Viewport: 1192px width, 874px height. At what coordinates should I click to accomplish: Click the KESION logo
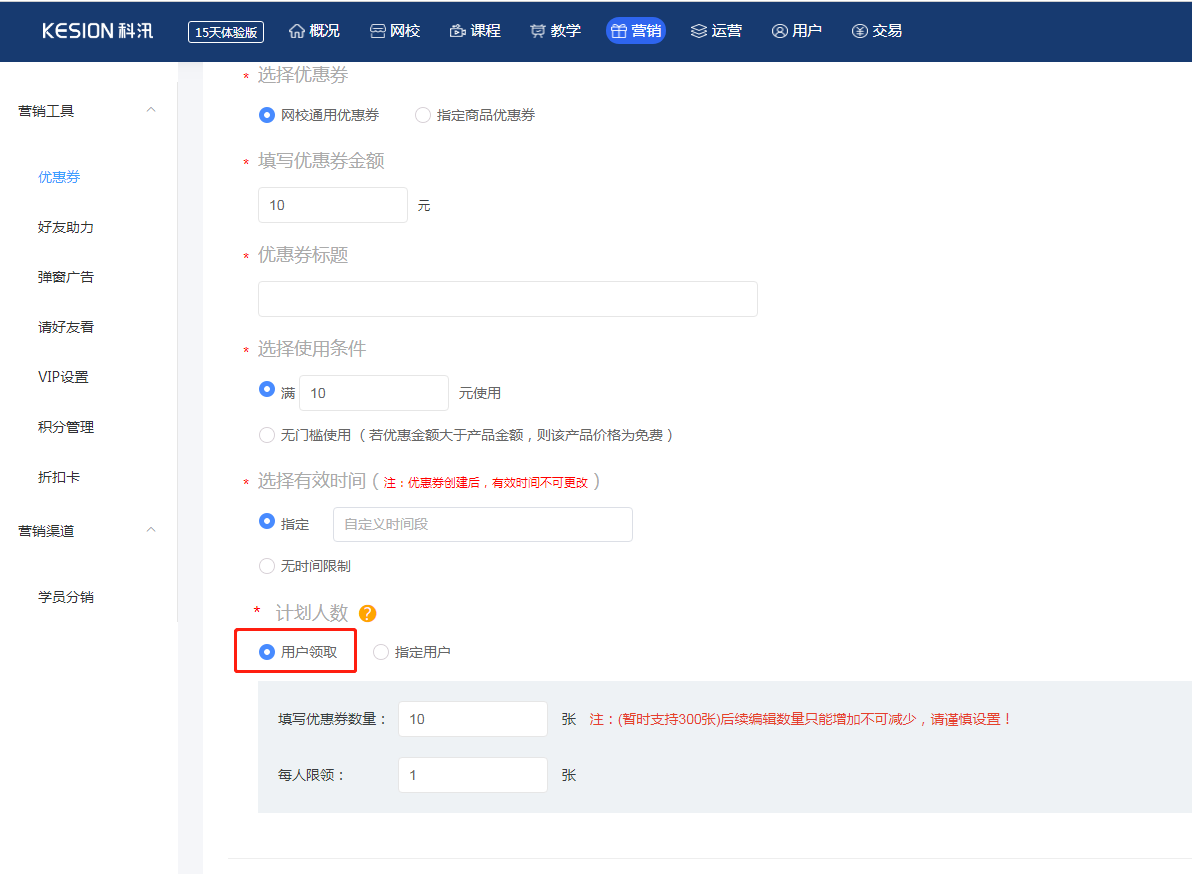coord(98,31)
